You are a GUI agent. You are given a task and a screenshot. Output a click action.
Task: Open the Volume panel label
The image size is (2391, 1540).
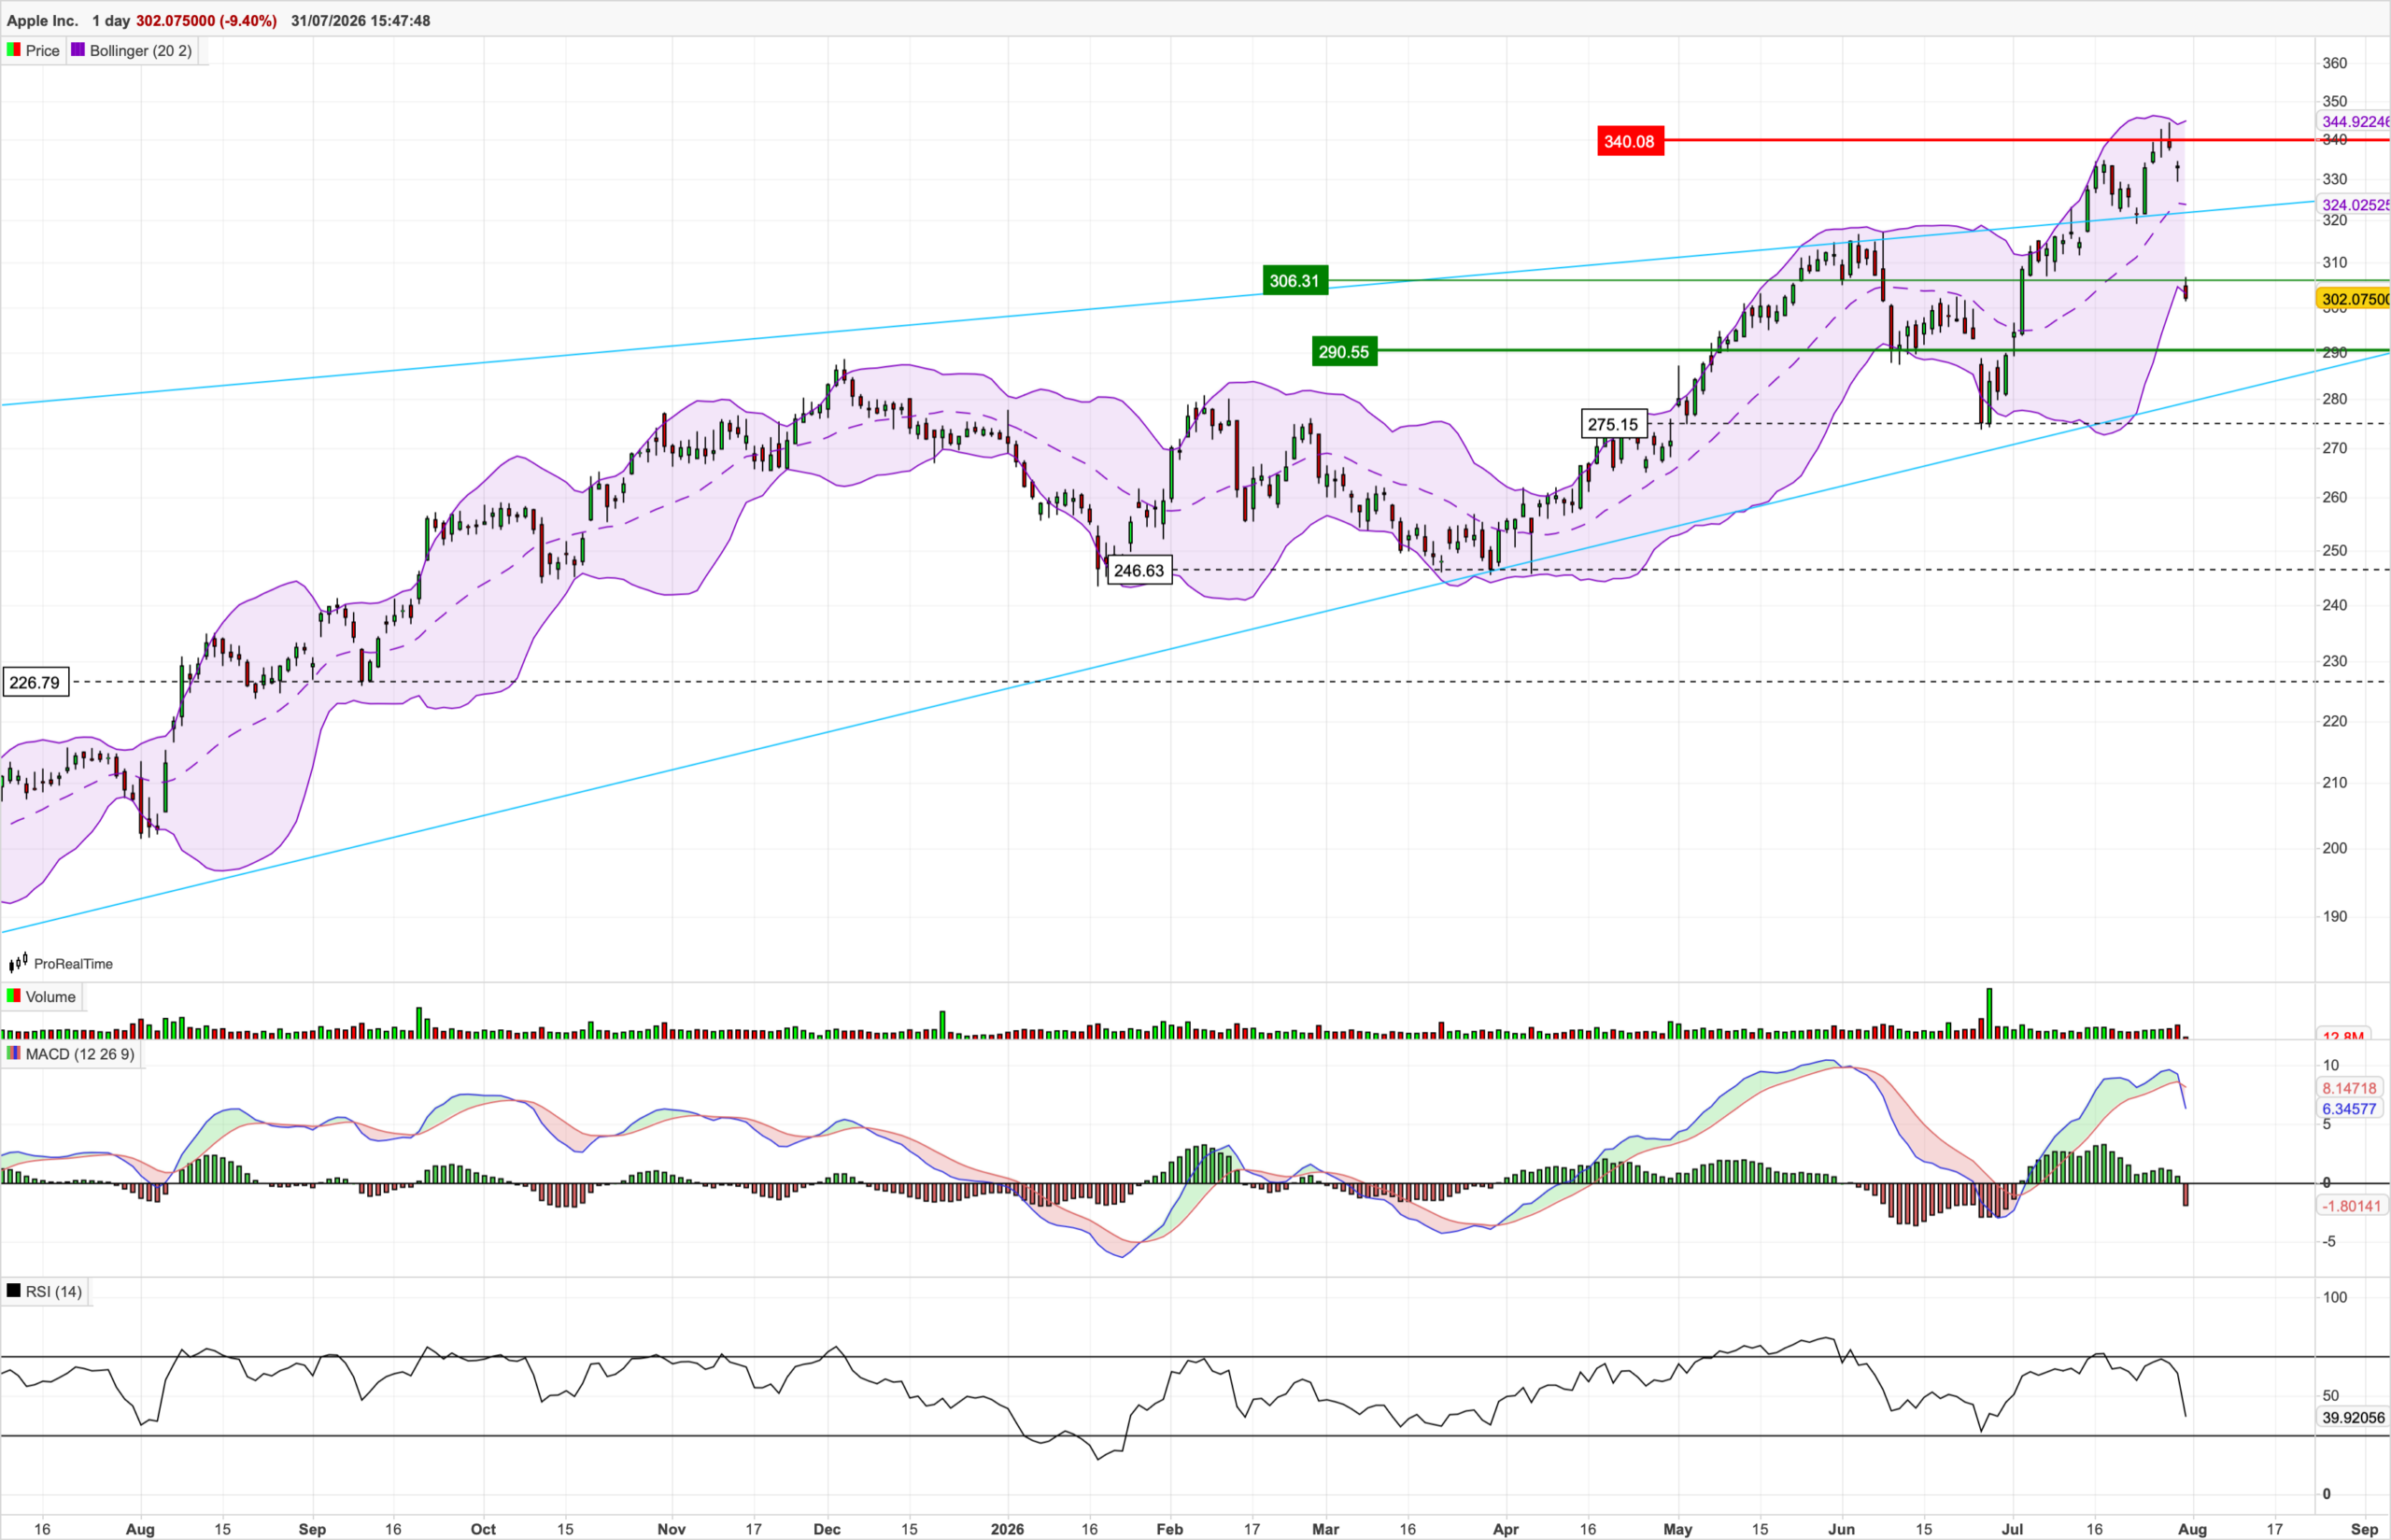(x=51, y=997)
